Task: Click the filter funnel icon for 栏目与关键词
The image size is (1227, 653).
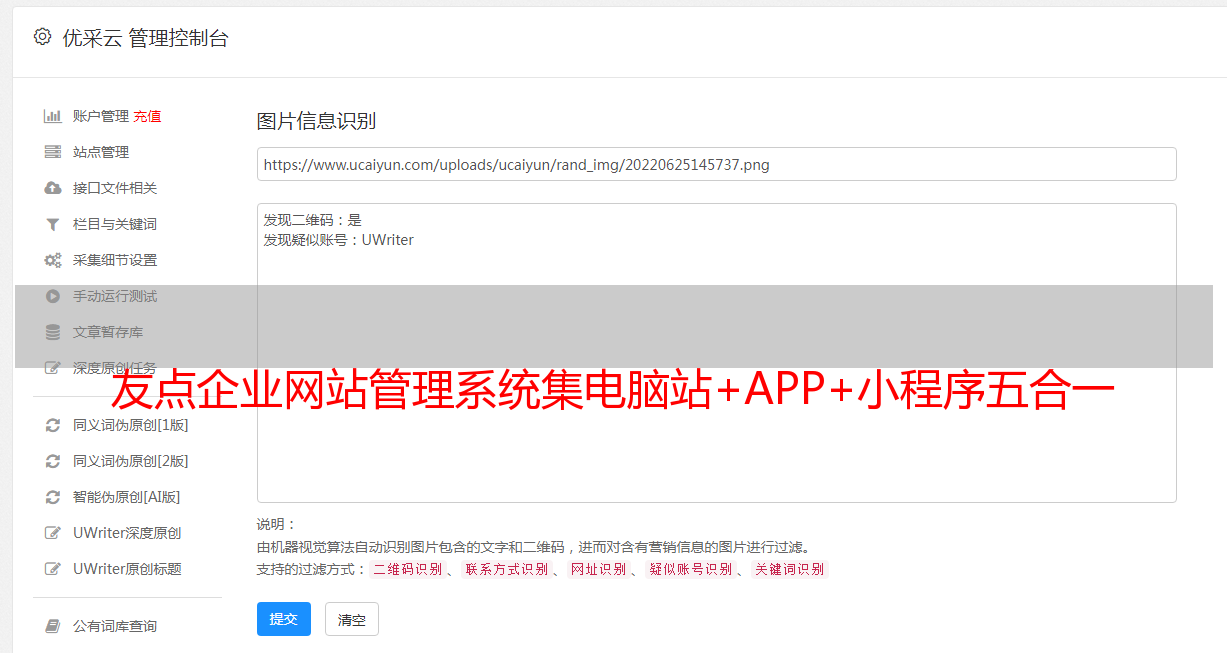Action: coord(53,224)
